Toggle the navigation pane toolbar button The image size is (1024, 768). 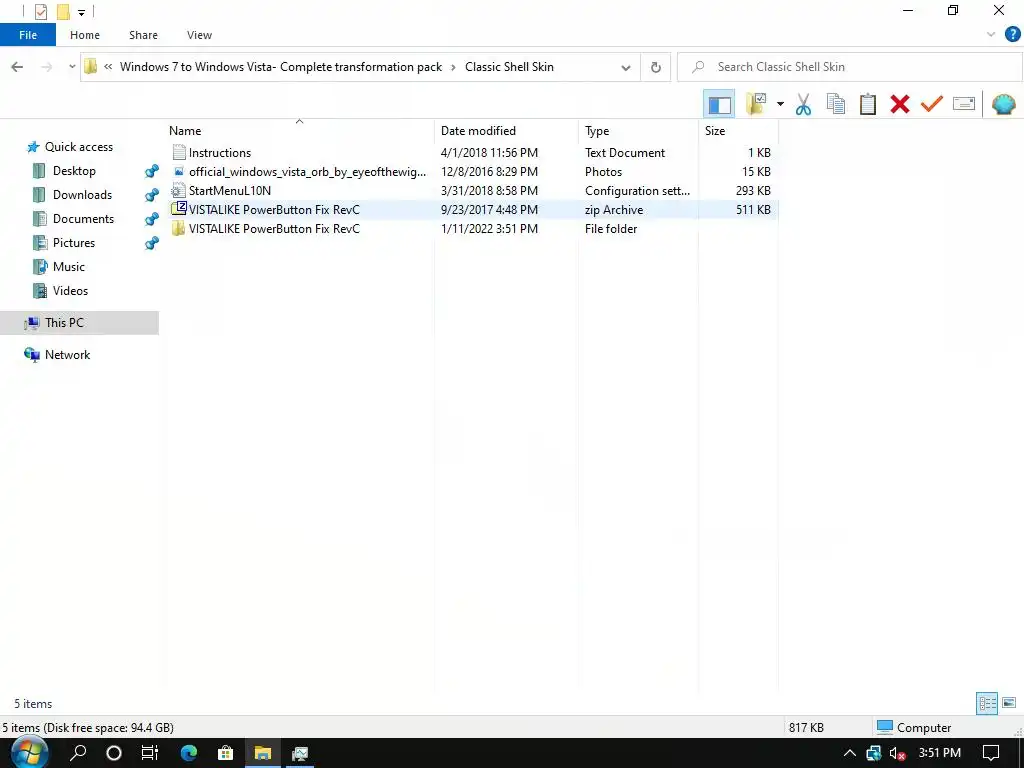tap(719, 104)
